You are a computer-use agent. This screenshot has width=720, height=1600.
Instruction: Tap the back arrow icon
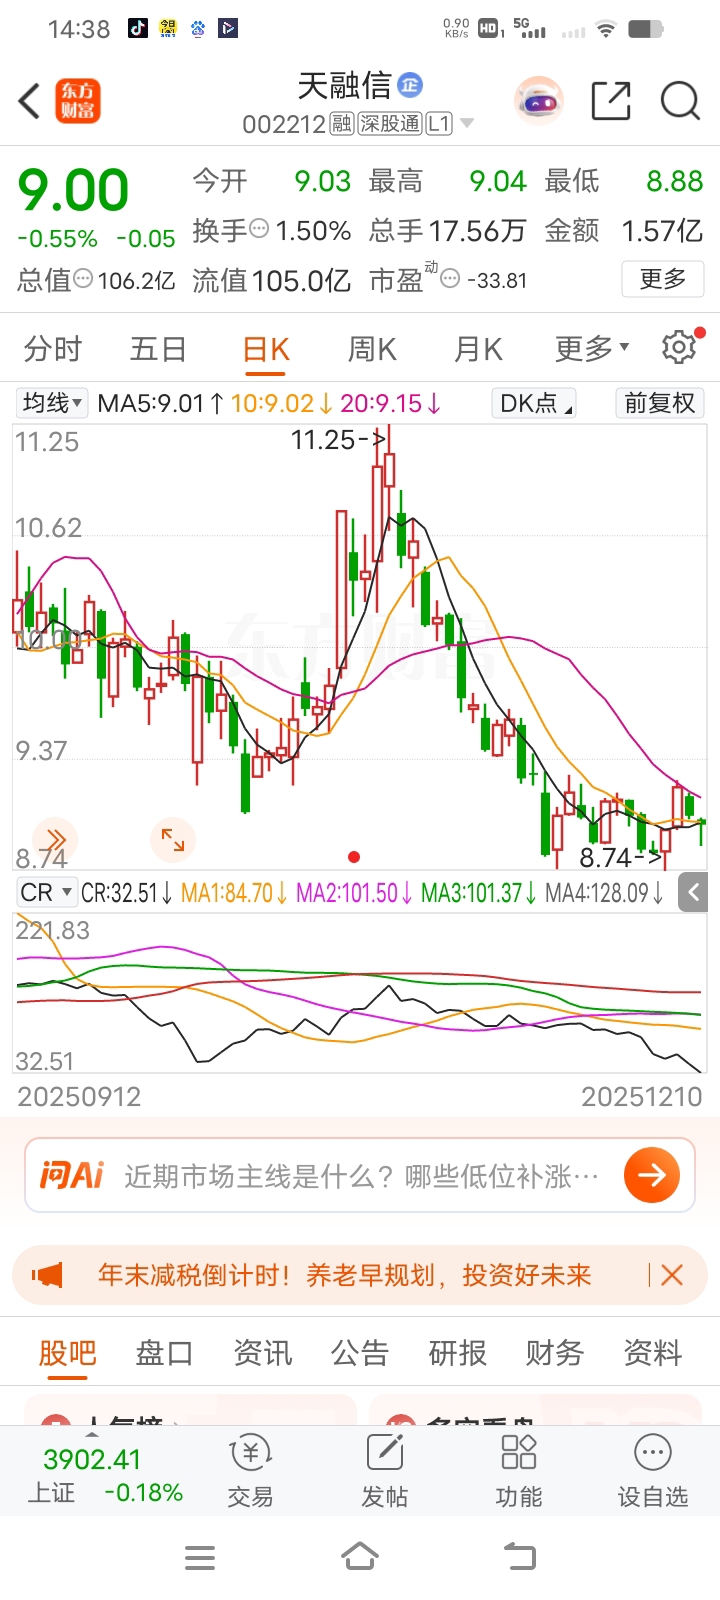pos(29,101)
